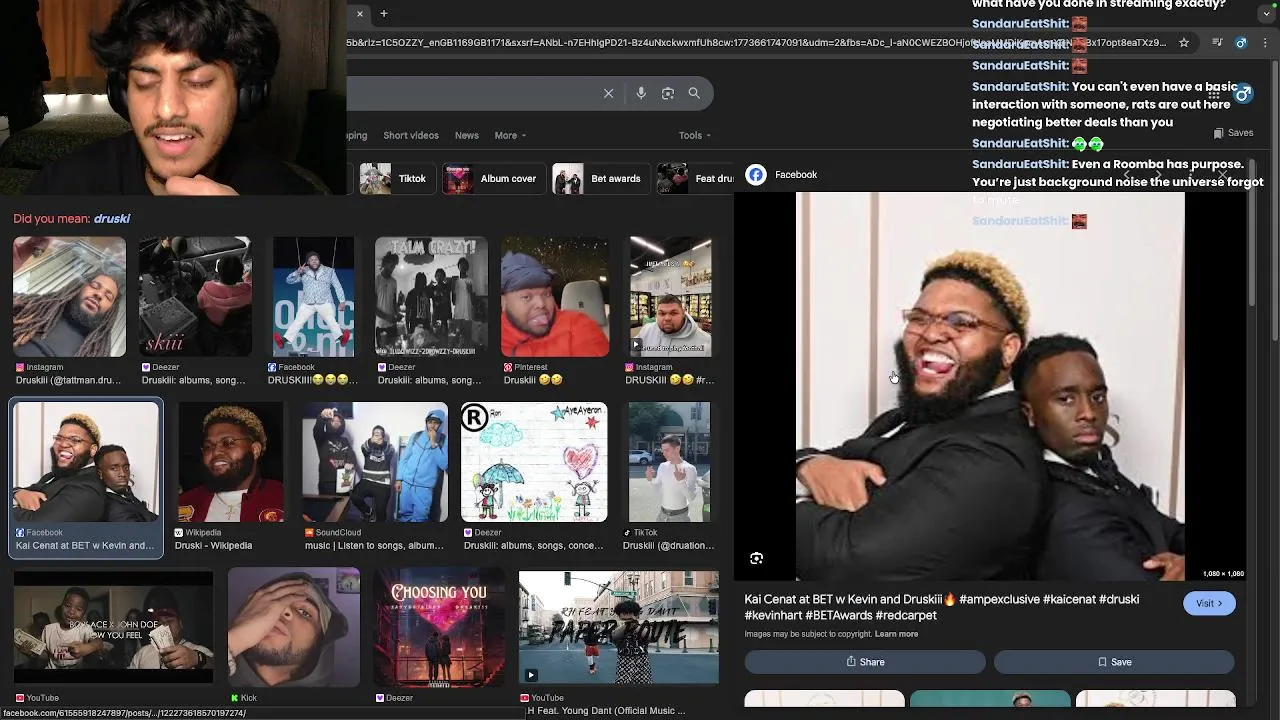Image resolution: width=1280 pixels, height=720 pixels.
Task: Open Saves bookmark link
Action: tap(1233, 133)
